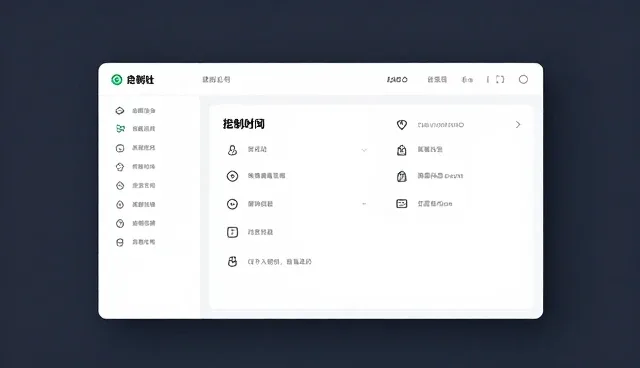Click the shopping bag icon with arrow

pos(402,150)
